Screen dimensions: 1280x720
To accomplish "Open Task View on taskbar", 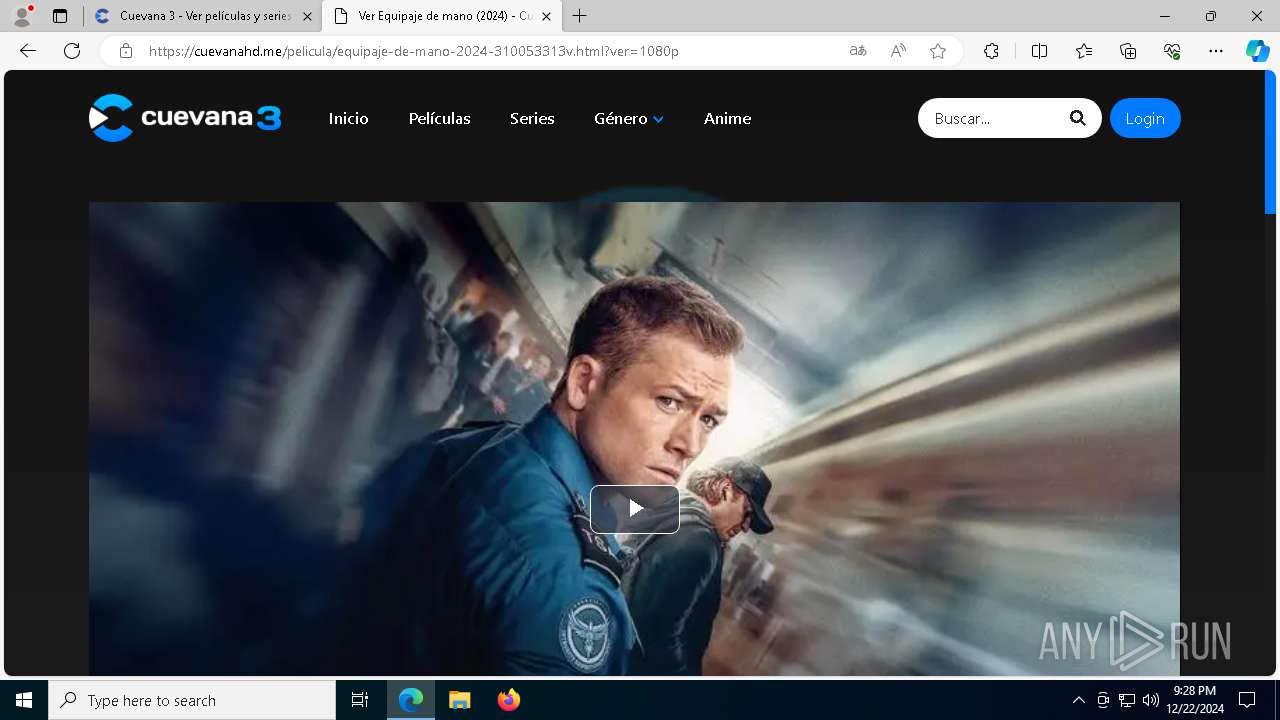I will click(x=360, y=700).
